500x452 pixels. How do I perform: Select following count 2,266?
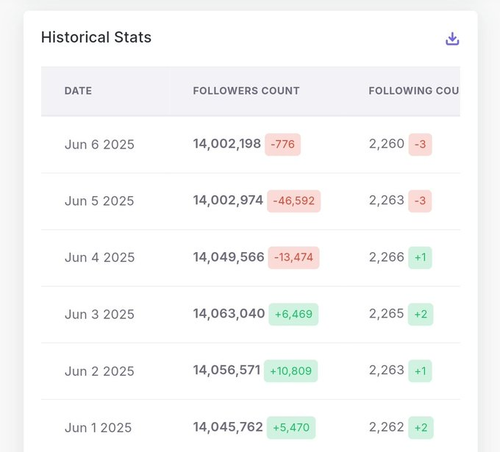(x=386, y=257)
